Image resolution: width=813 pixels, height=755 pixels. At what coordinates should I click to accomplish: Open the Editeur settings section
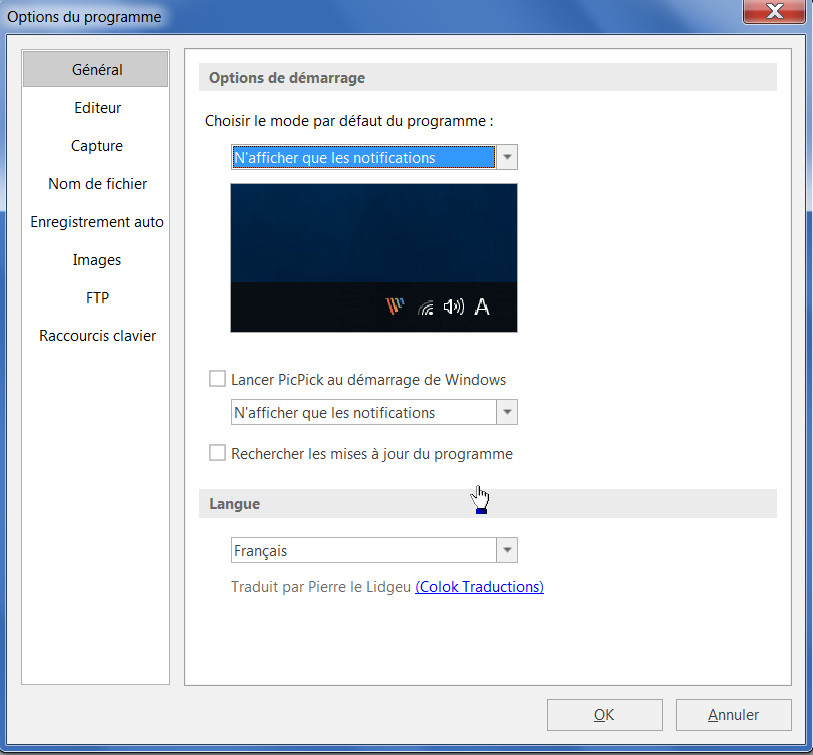click(x=97, y=107)
